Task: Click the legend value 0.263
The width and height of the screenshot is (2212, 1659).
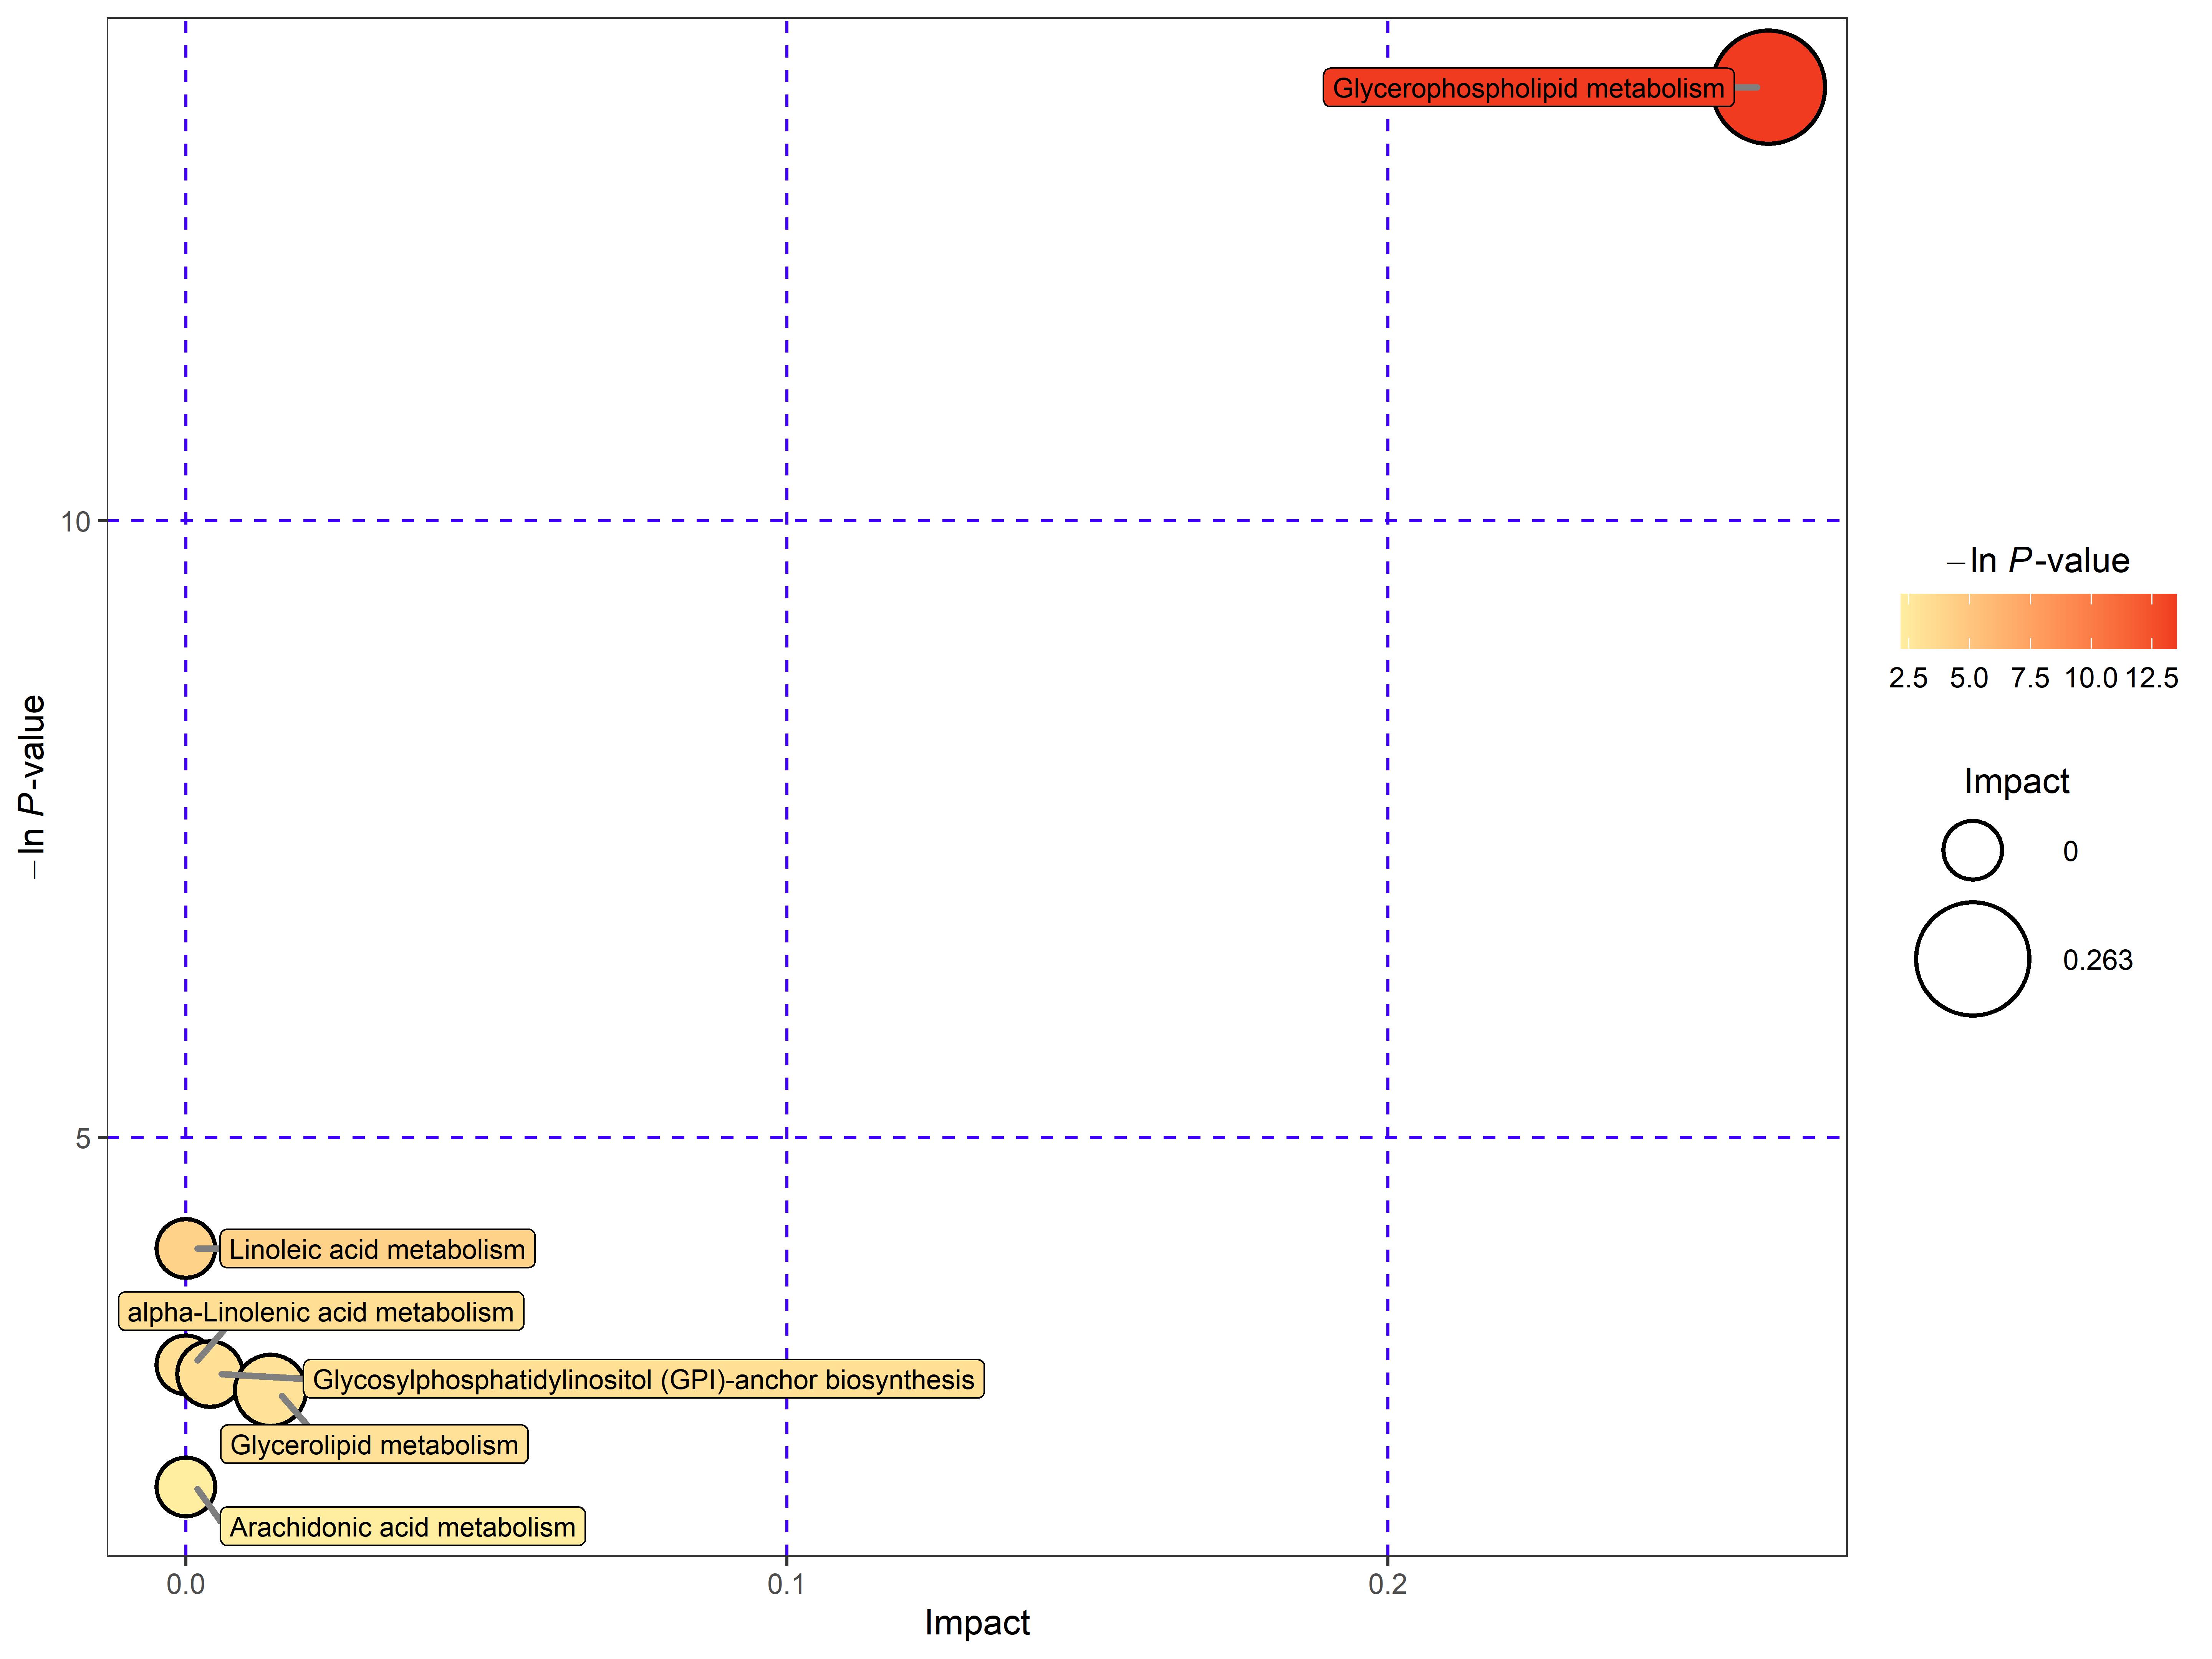Action: click(2097, 960)
